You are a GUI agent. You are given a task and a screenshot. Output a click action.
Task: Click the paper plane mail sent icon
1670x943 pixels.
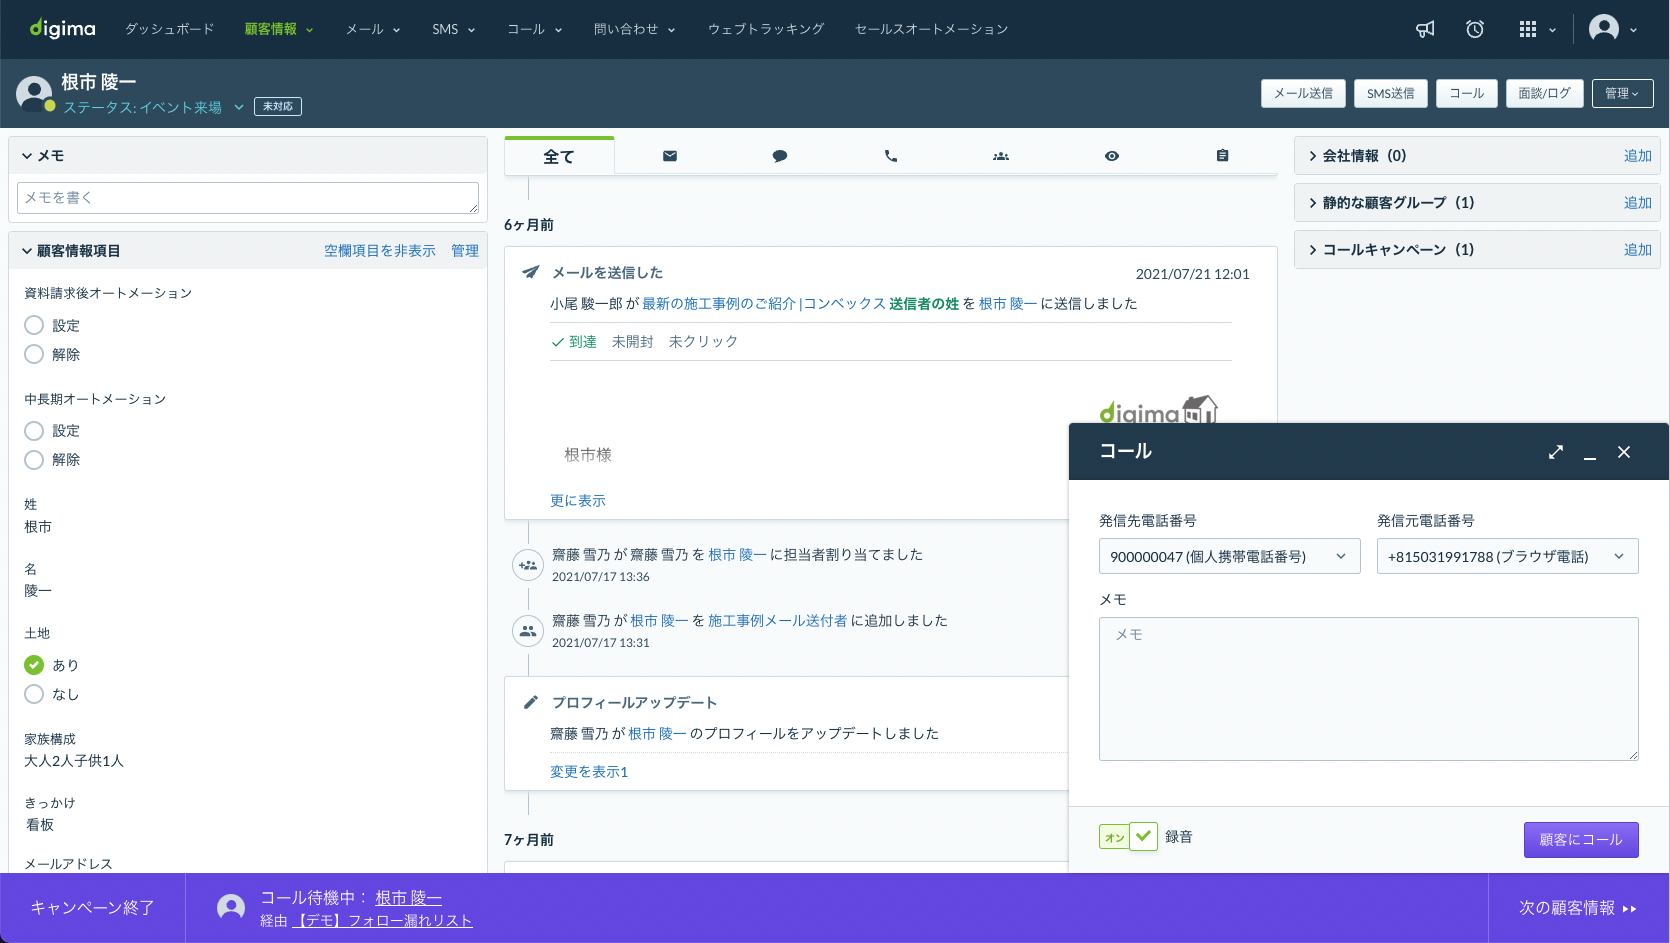[531, 272]
